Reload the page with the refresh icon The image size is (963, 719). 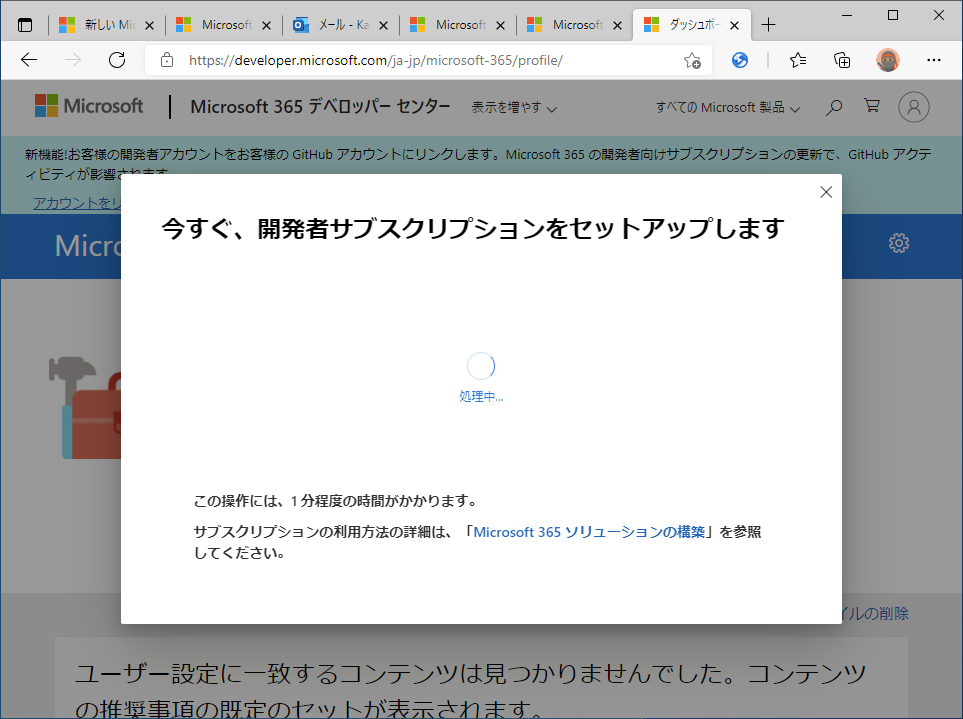tap(117, 60)
